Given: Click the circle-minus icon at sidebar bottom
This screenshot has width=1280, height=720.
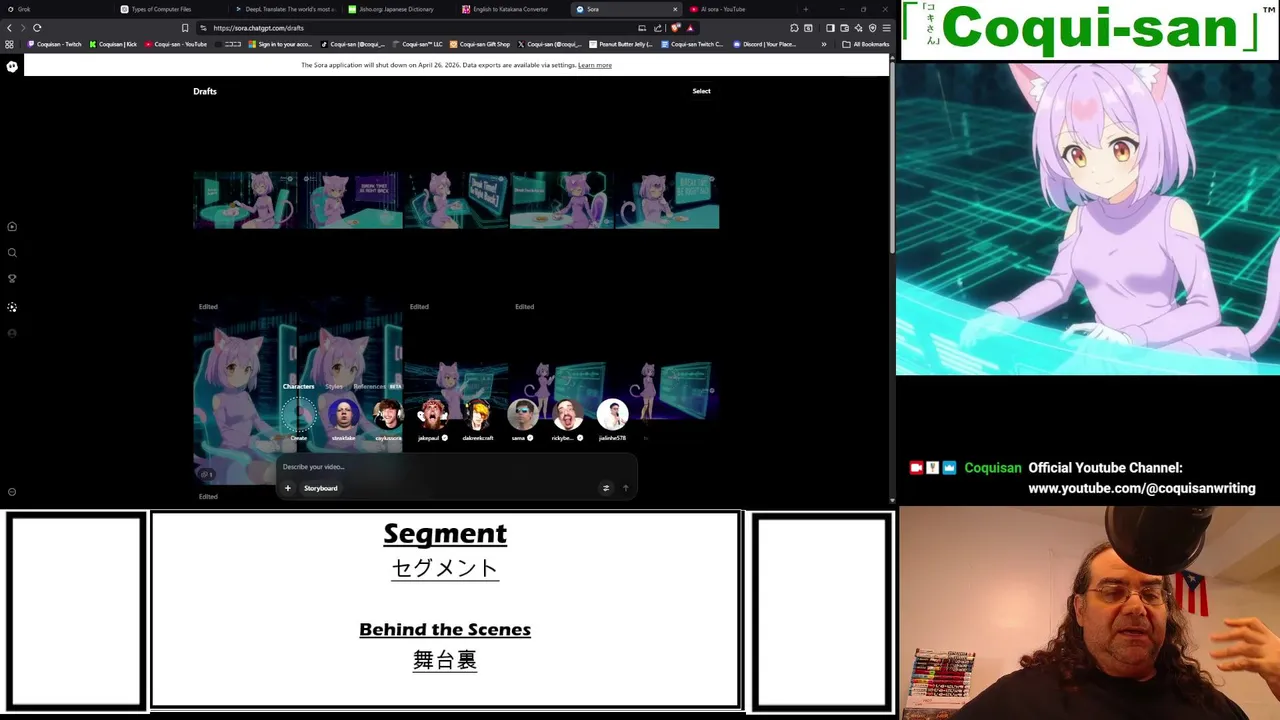Looking at the screenshot, I should click(12, 492).
